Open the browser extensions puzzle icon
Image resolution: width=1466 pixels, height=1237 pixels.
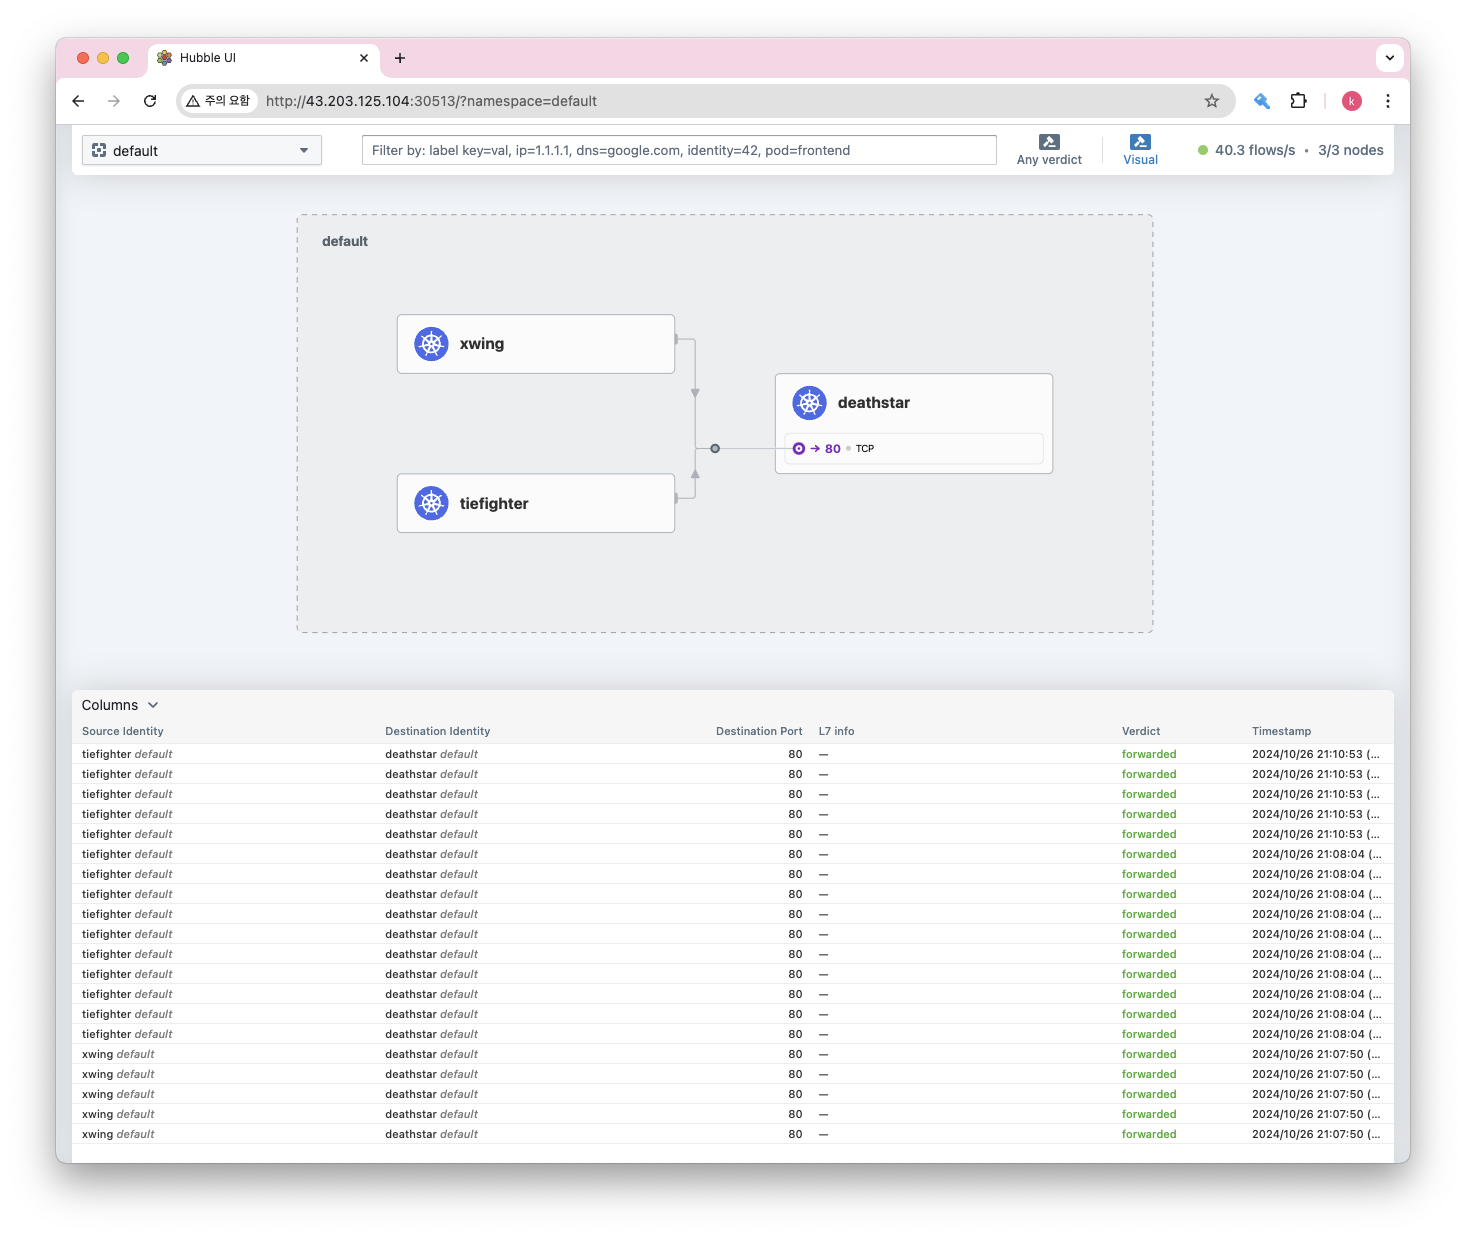[1298, 101]
